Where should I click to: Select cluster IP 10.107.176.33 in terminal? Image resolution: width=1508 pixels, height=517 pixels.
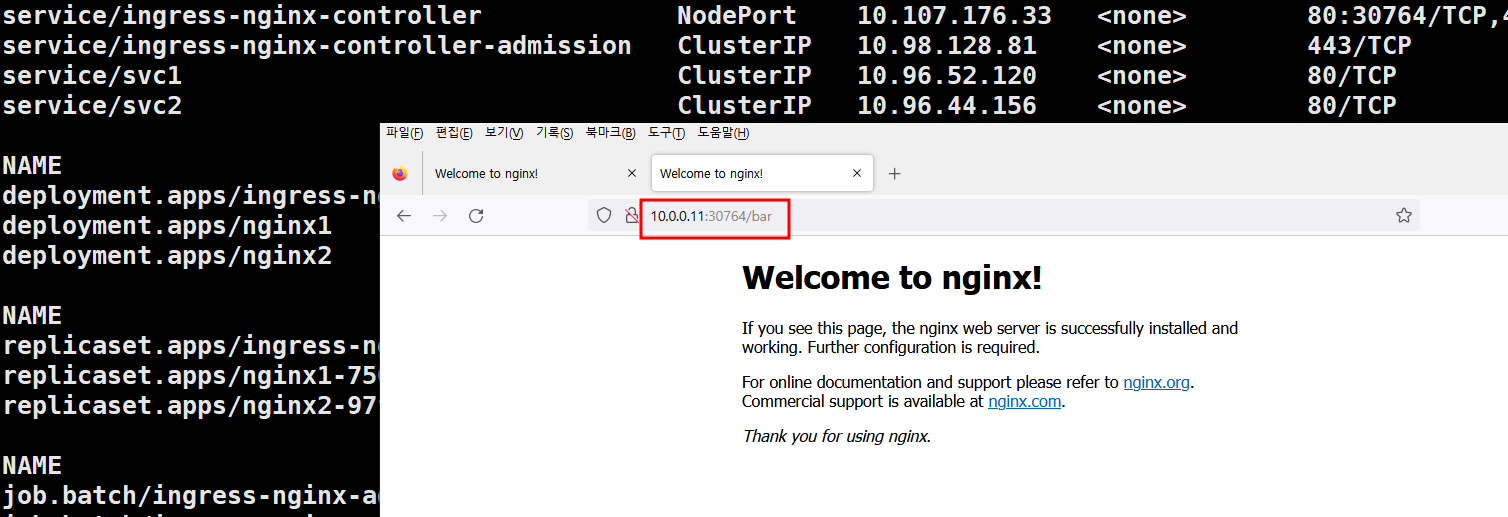pos(954,16)
